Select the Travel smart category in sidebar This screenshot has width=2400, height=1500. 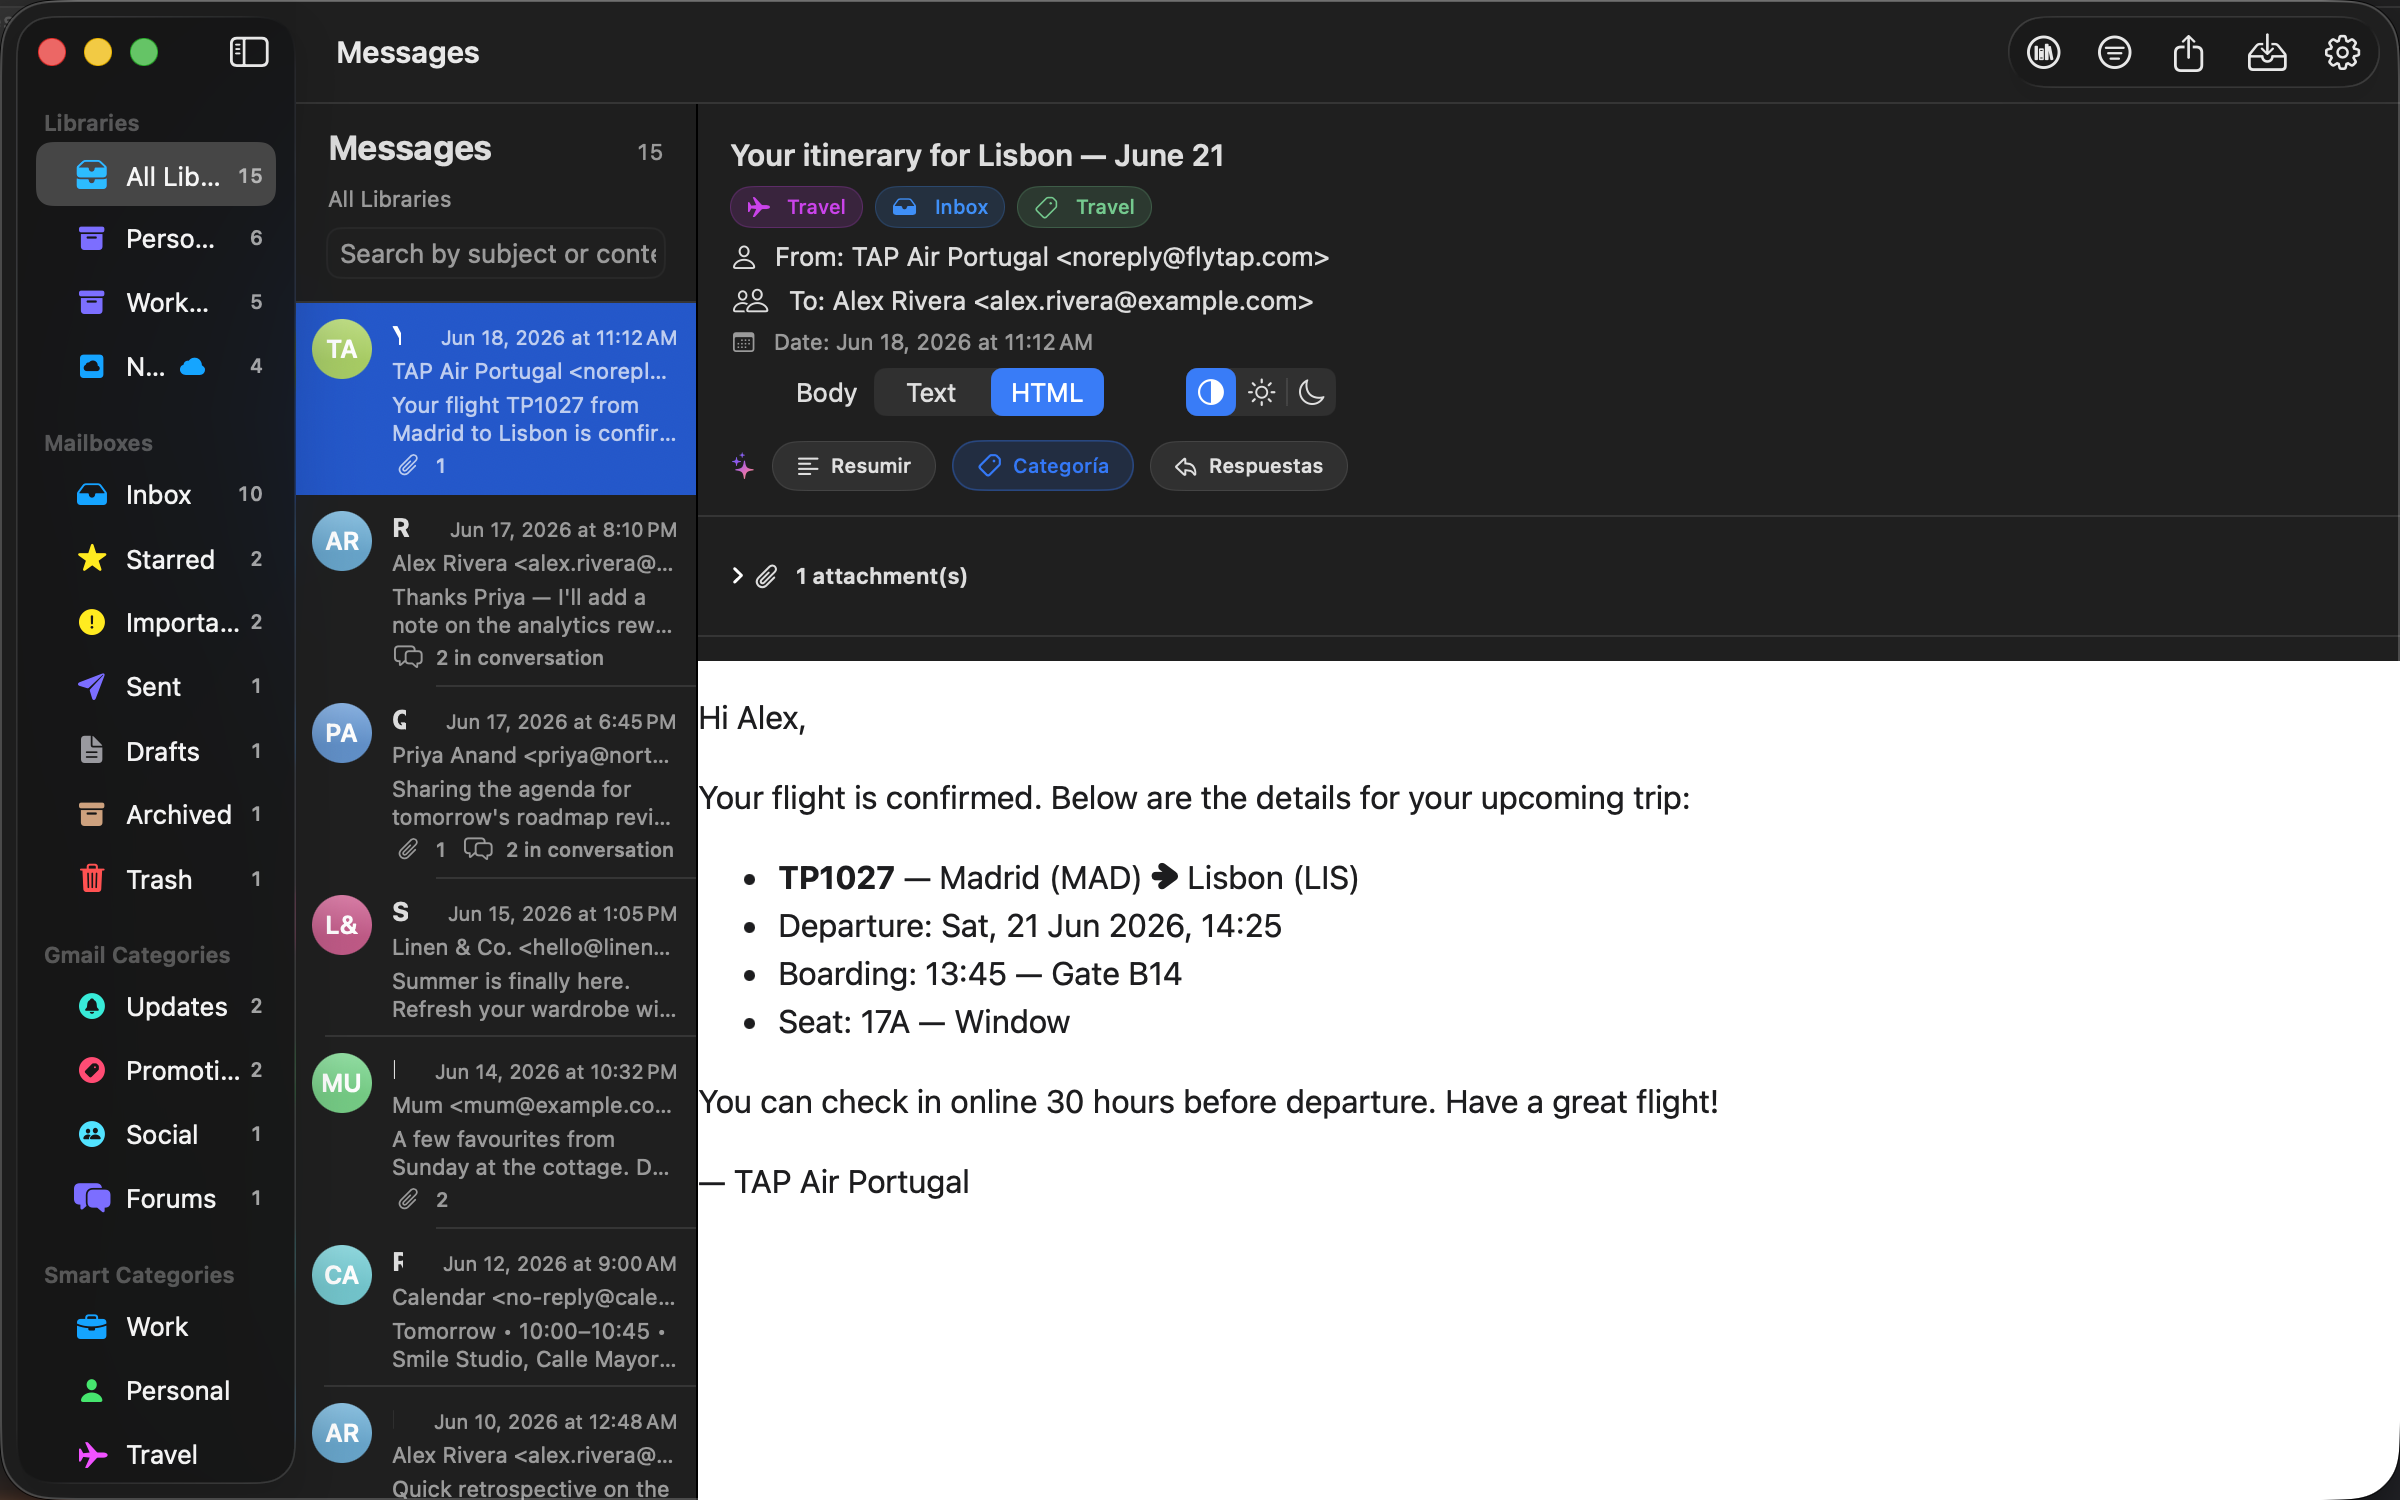pos(156,1454)
